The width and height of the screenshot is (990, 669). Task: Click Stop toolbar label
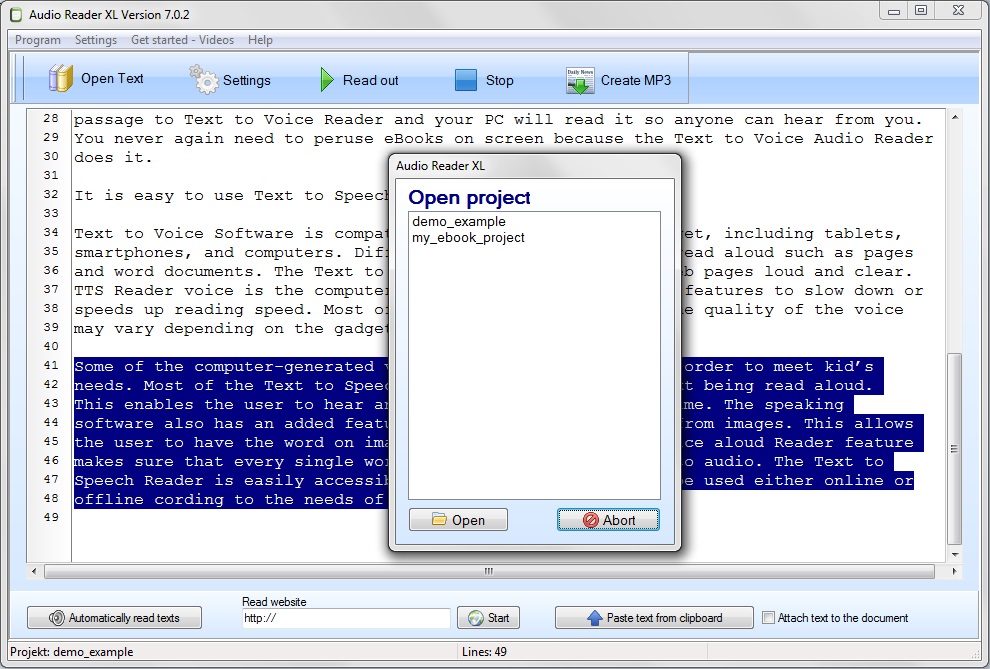pyautogui.click(x=499, y=80)
